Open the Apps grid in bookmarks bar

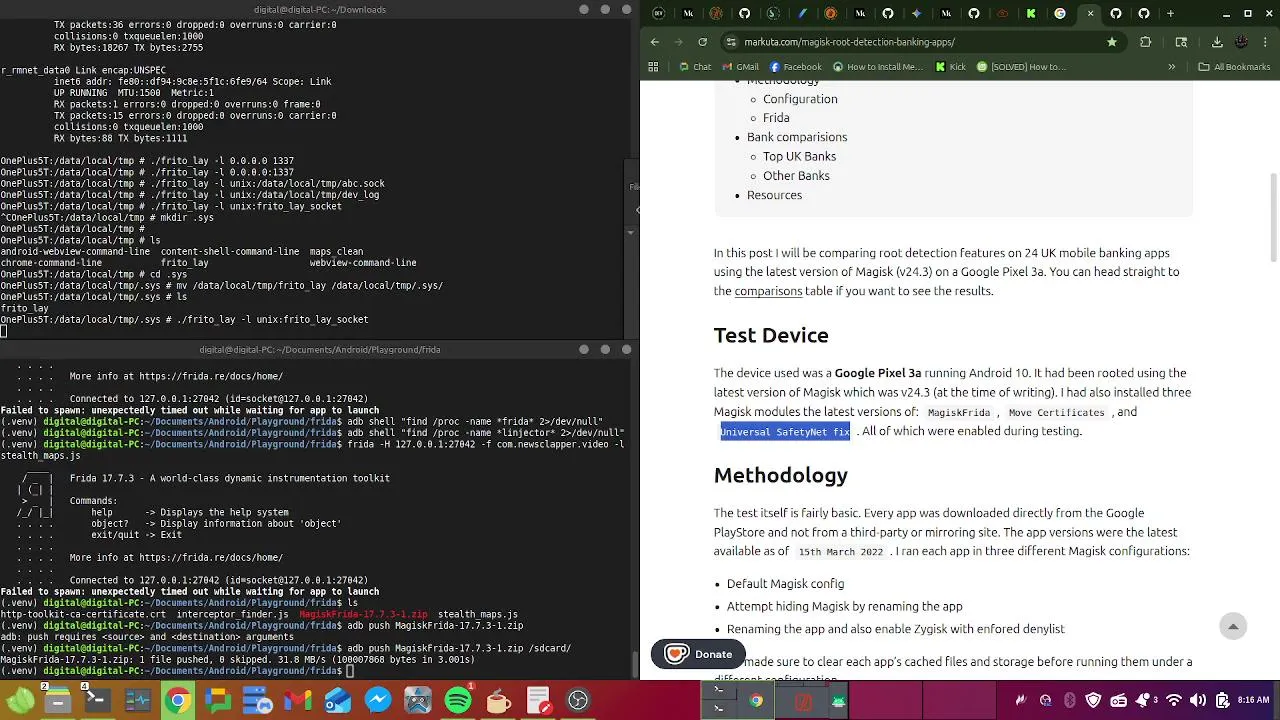tap(653, 67)
